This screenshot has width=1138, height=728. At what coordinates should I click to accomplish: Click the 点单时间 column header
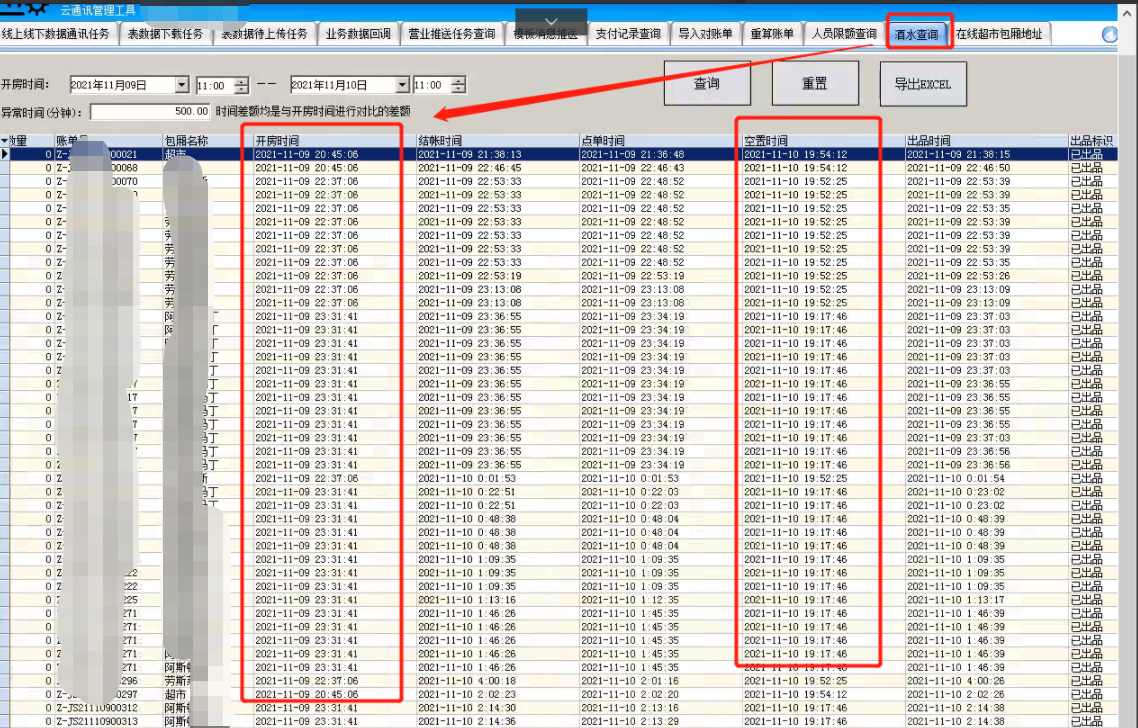click(660, 141)
